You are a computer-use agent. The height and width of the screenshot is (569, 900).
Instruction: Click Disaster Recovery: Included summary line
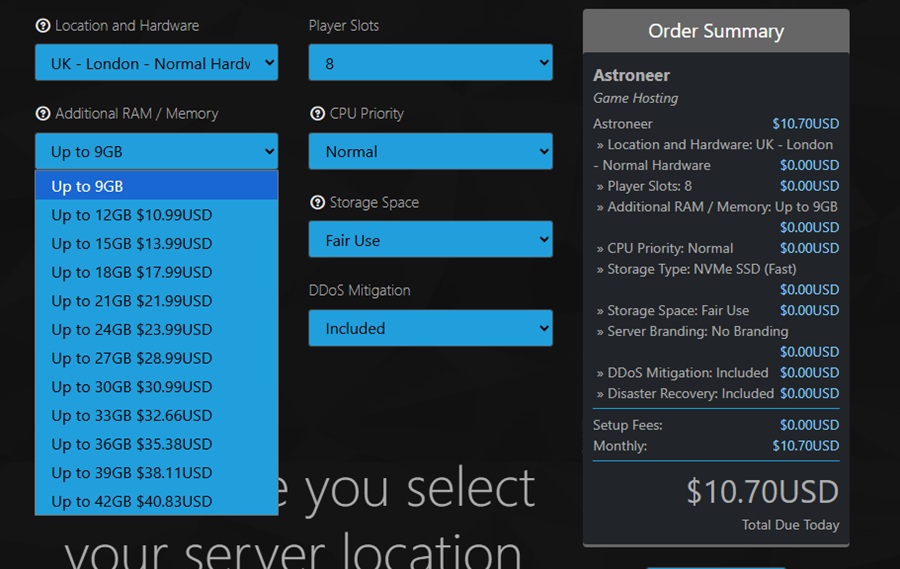(716, 393)
